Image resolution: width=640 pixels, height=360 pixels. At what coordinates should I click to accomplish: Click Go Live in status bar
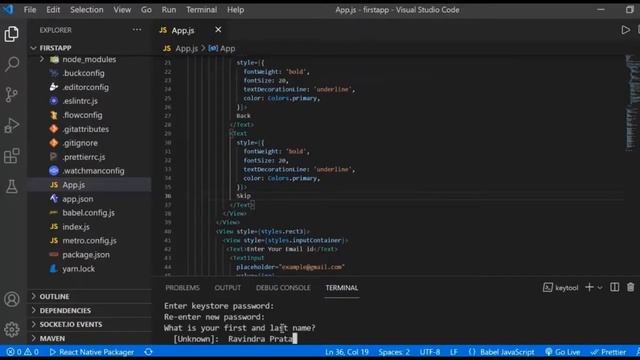click(x=562, y=352)
